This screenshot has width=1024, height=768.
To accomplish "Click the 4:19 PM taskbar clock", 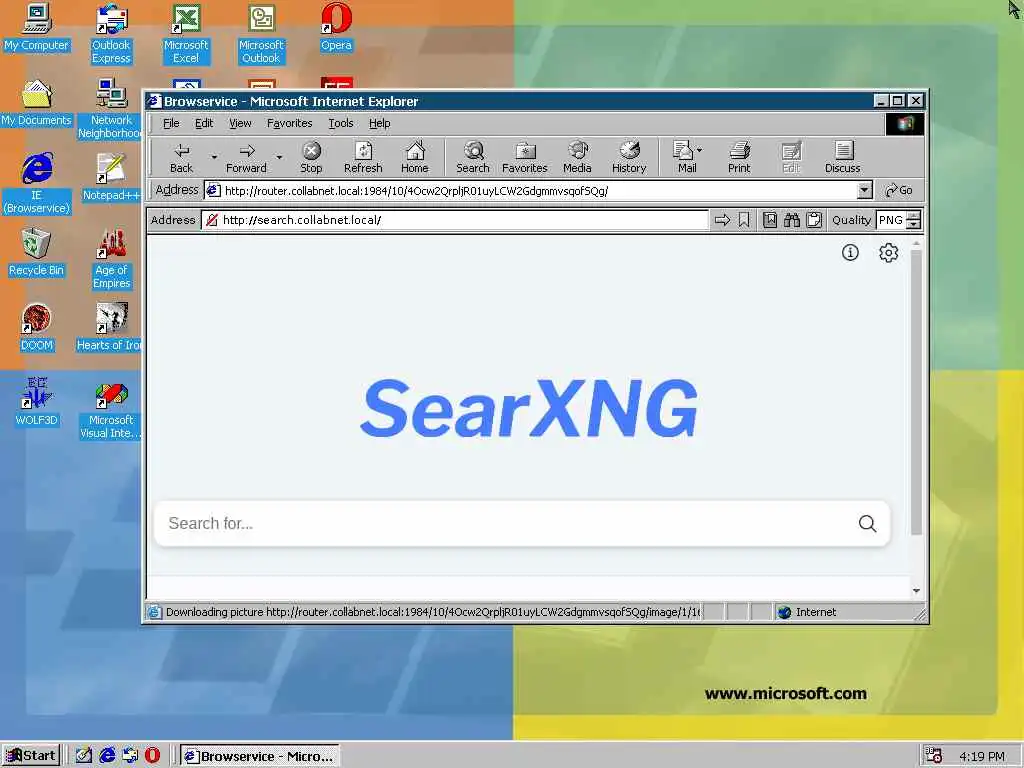I will coord(982,756).
